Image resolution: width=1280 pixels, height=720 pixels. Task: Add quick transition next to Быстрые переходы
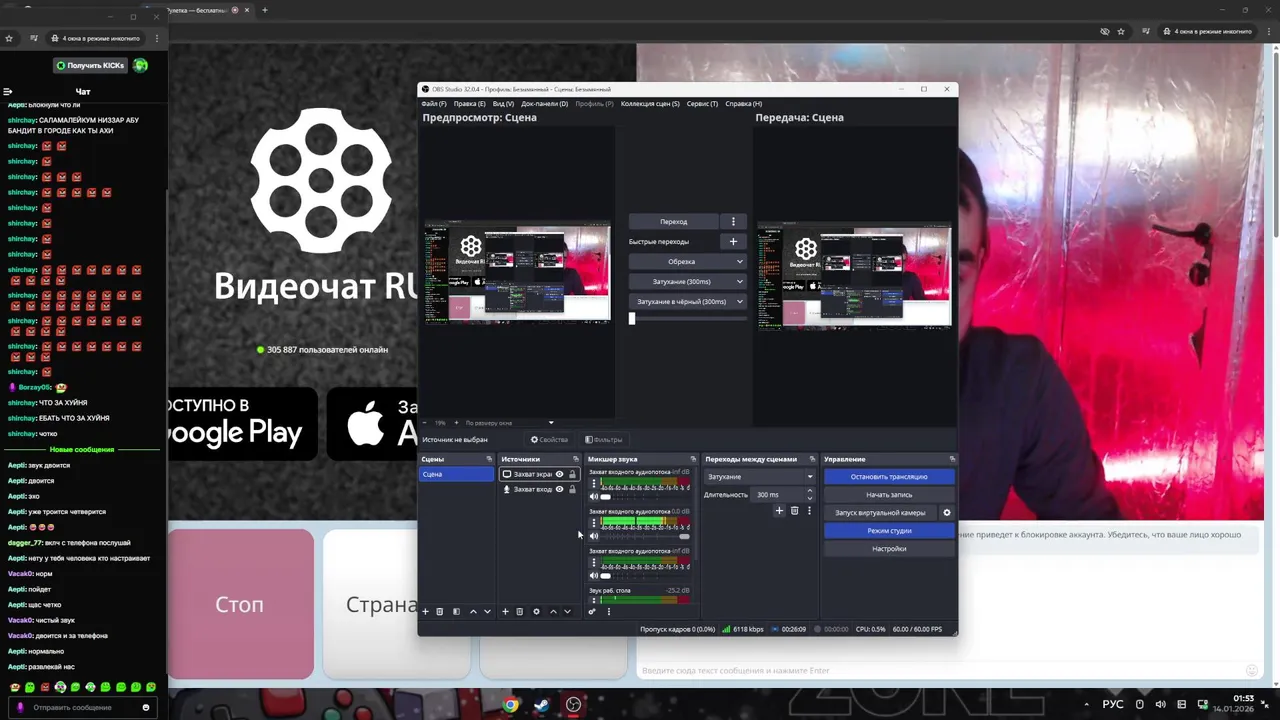(x=733, y=241)
